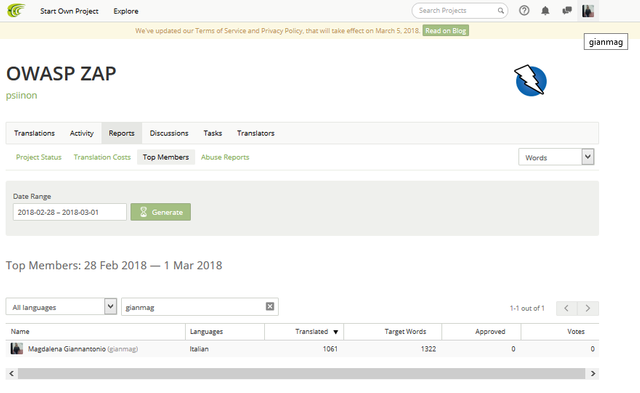This screenshot has height=393, width=640.
Task: Open the All languages dropdown
Action: pos(61,306)
